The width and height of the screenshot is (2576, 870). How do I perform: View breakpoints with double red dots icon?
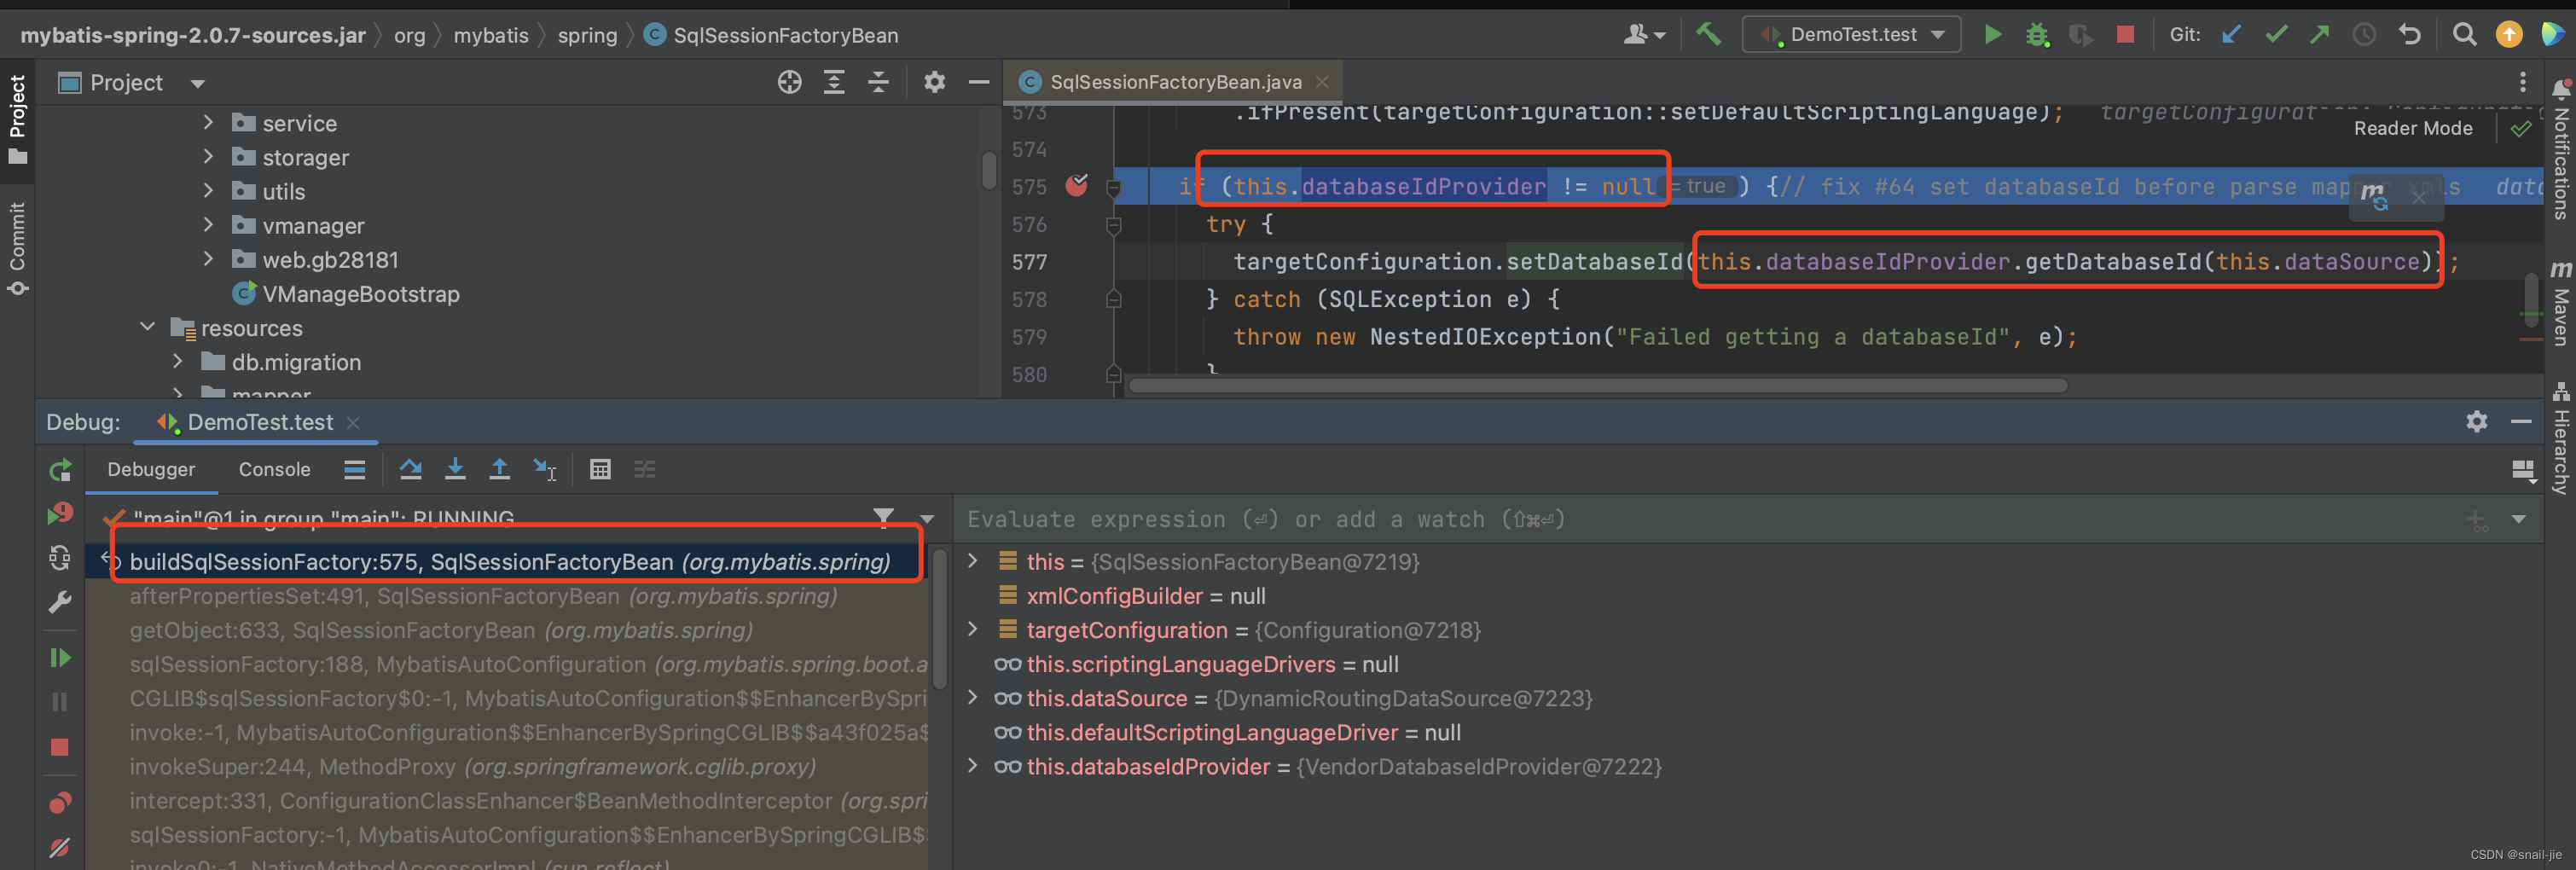click(60, 802)
